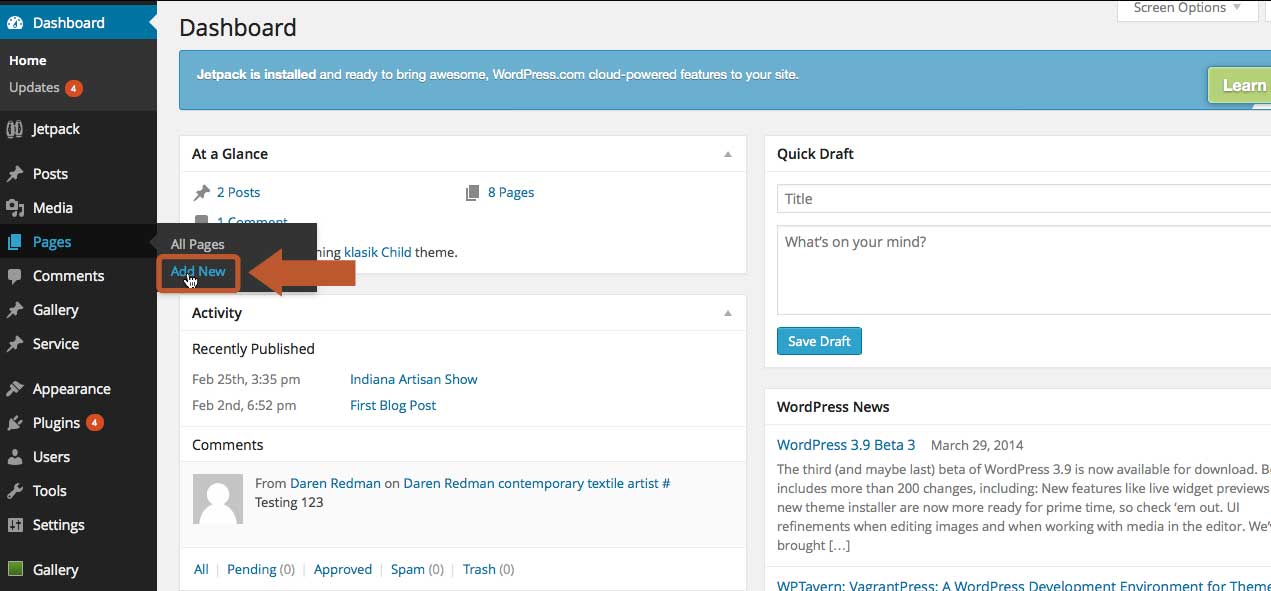The image size is (1271, 591).
Task: Open the Dashboard menu
Action: (78, 23)
